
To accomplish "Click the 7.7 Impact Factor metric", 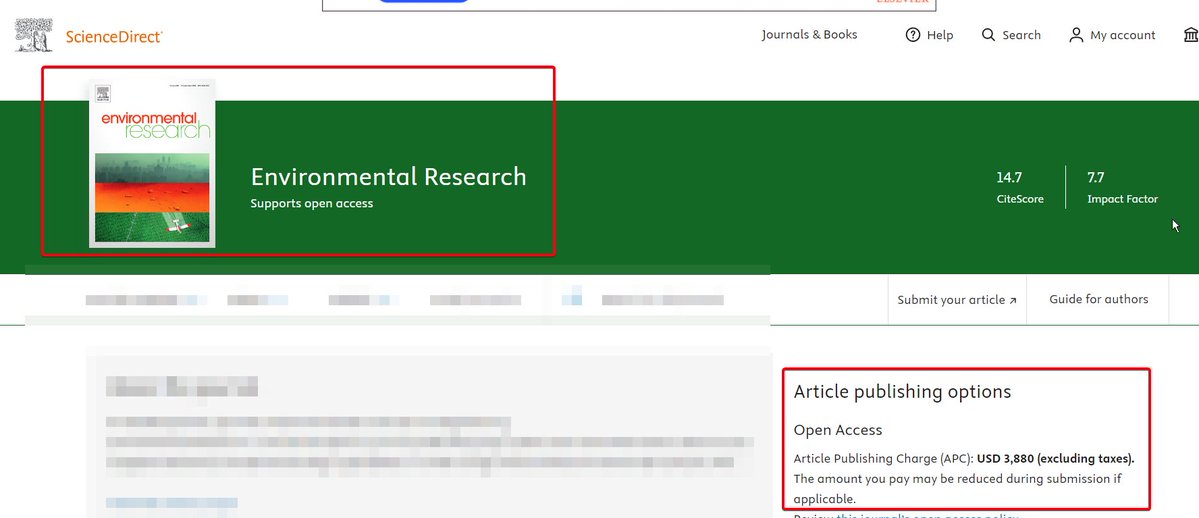I will tap(1123, 187).
